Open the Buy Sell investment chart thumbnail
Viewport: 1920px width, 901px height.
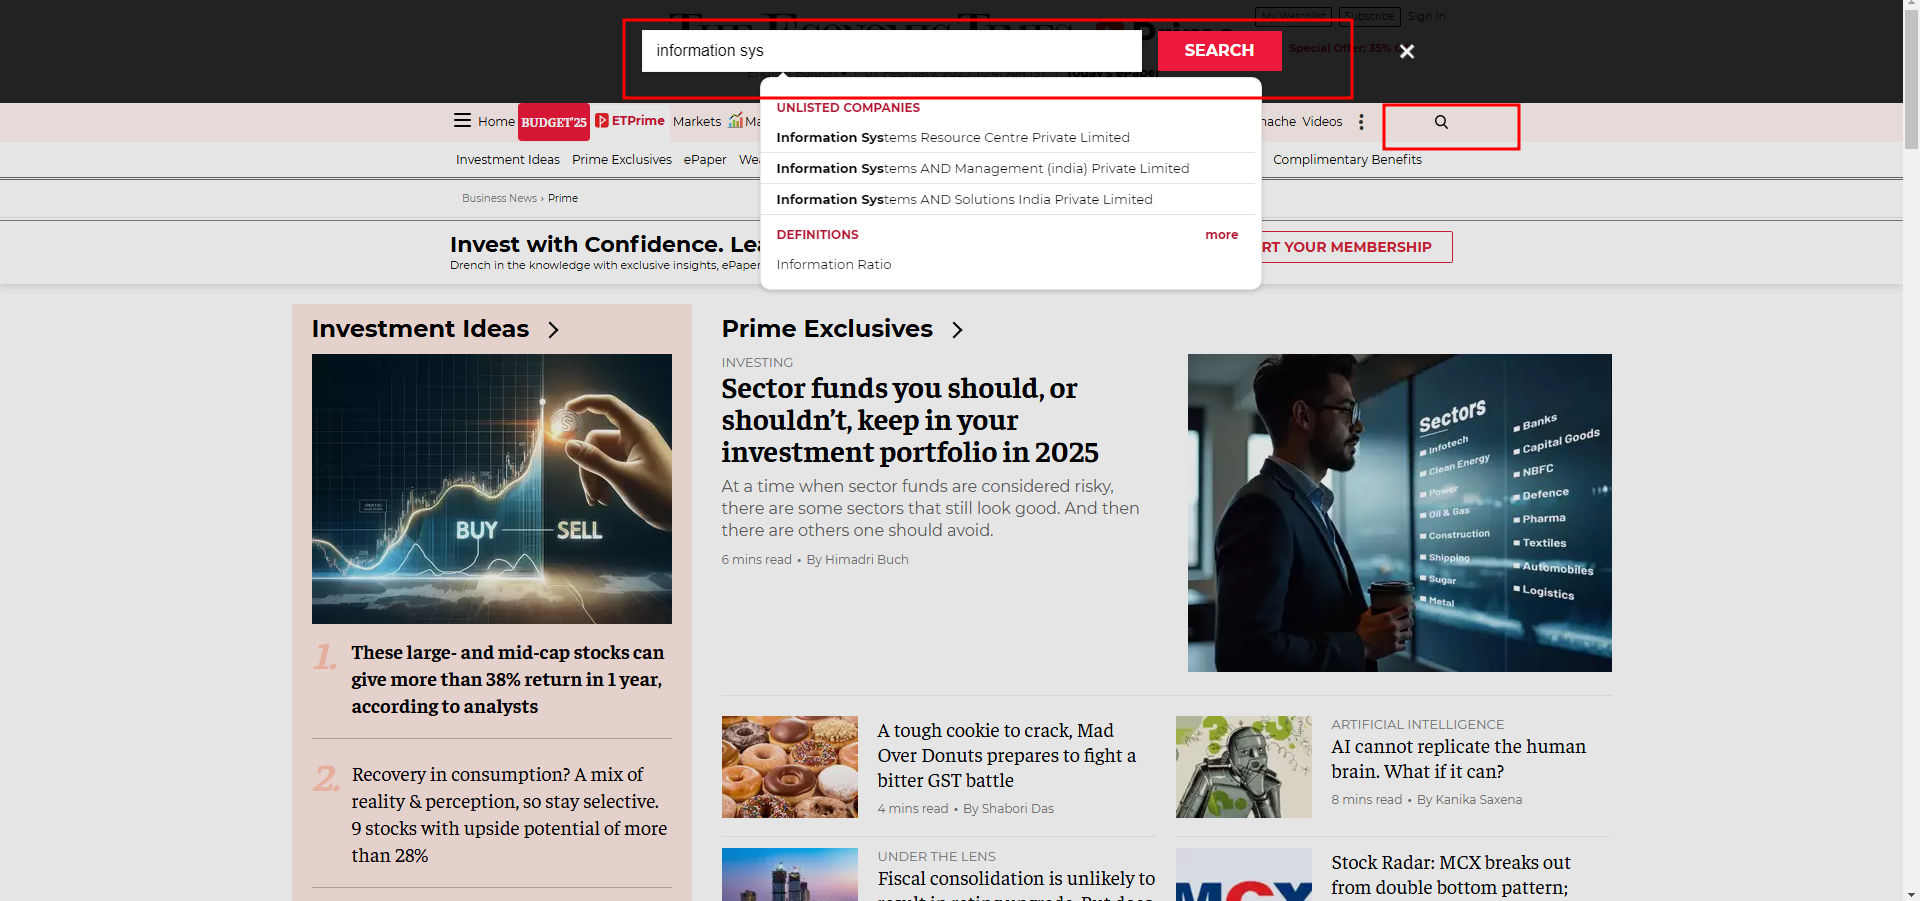(491, 489)
